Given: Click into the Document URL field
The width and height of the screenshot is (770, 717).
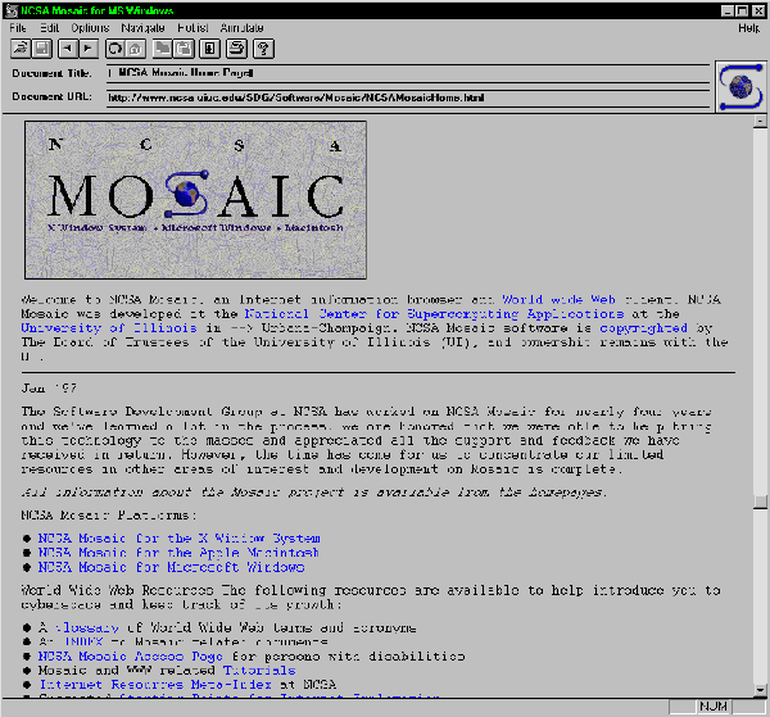Looking at the screenshot, I should (408, 98).
